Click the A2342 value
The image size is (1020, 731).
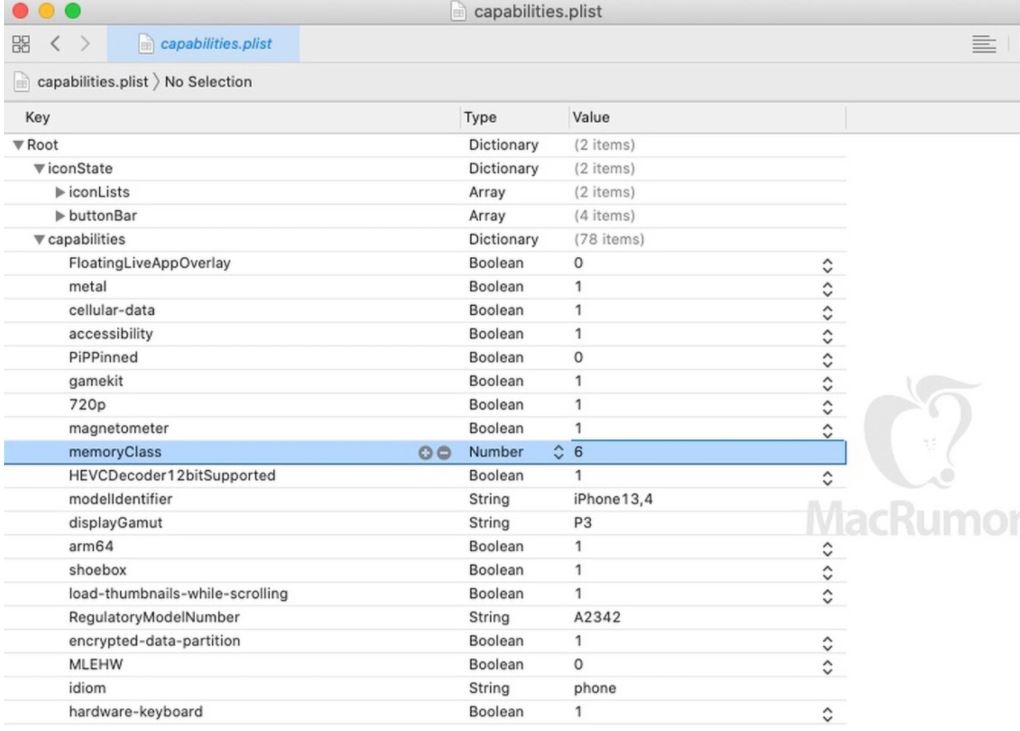pyautogui.click(x=597, y=617)
